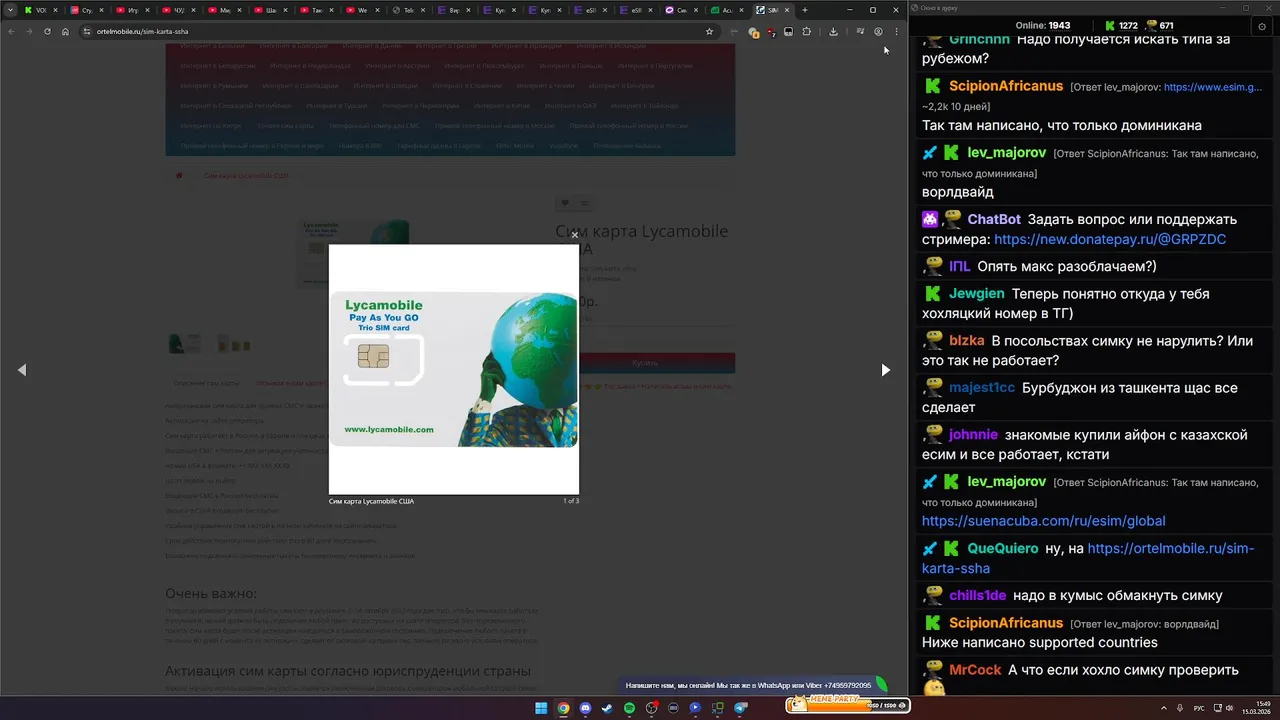Viewport: 1280px width, 720px height.
Task: Switch to the first 'VOI' browser tab
Action: point(40,10)
